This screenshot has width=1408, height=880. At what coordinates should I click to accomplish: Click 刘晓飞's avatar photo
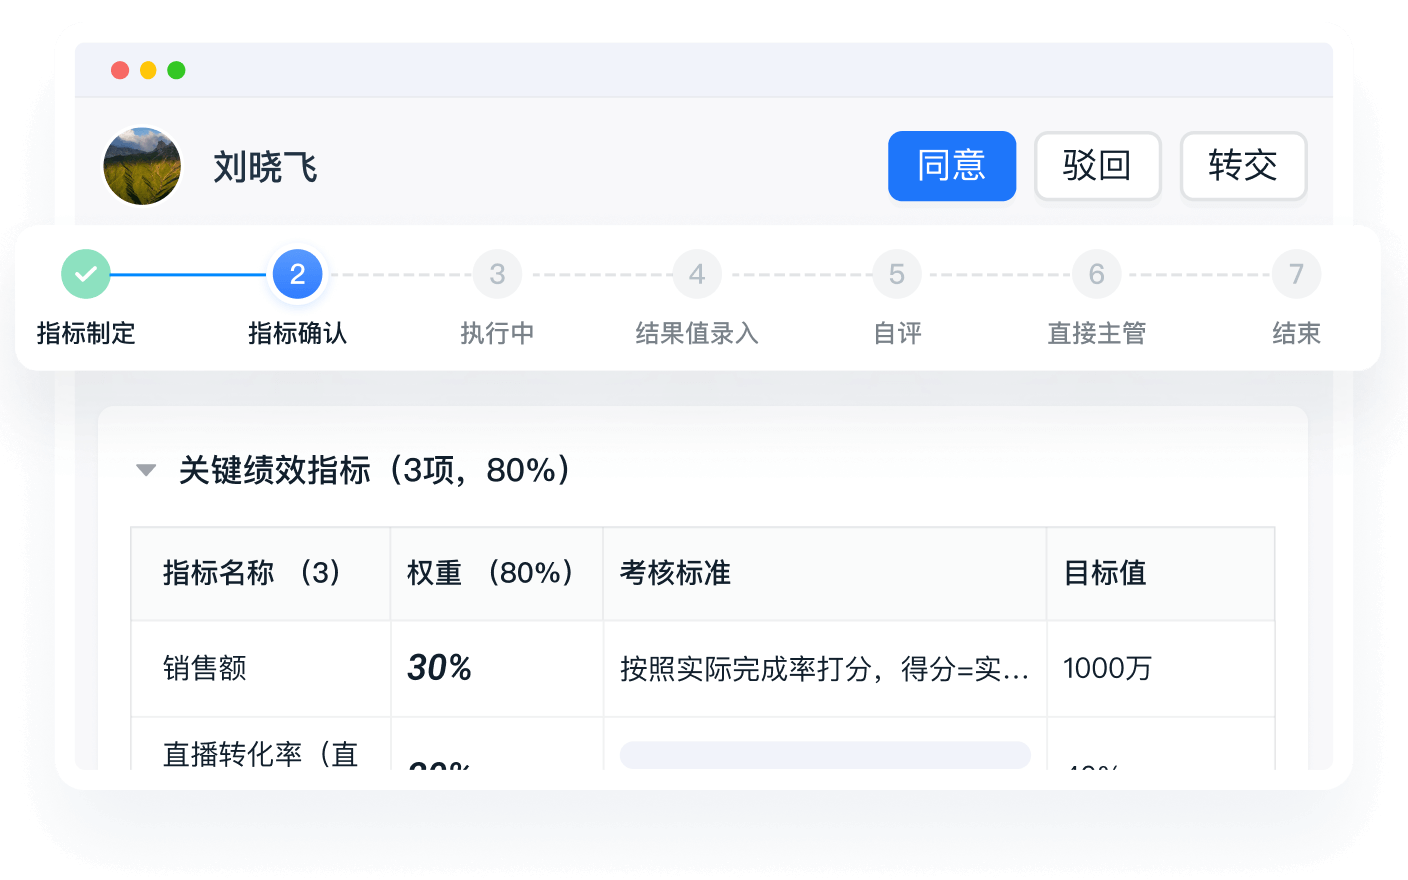(x=142, y=166)
